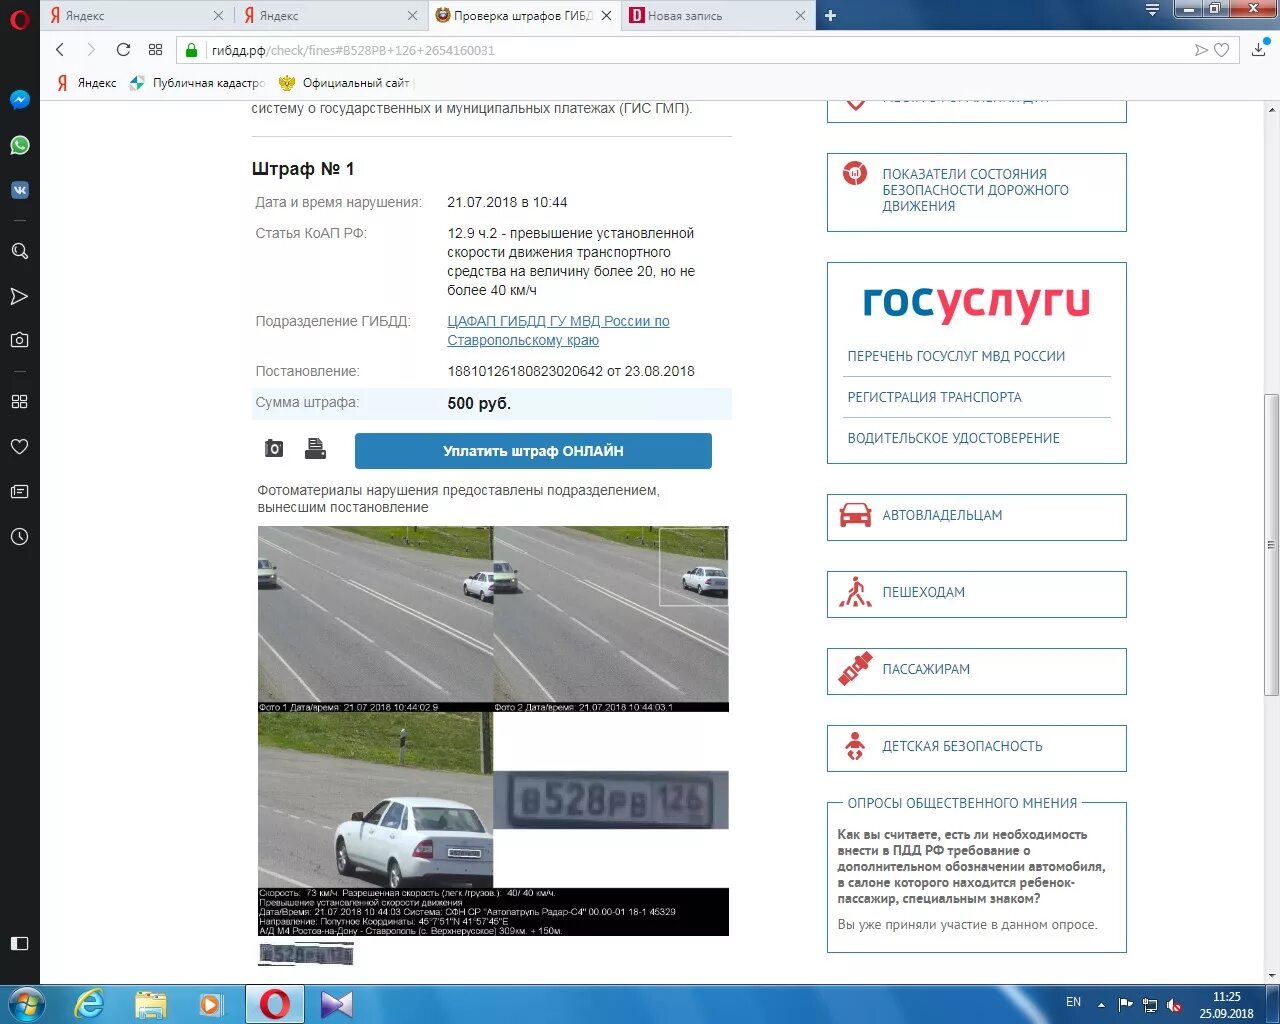Open Перечень госуслуг МВД России

(x=956, y=356)
